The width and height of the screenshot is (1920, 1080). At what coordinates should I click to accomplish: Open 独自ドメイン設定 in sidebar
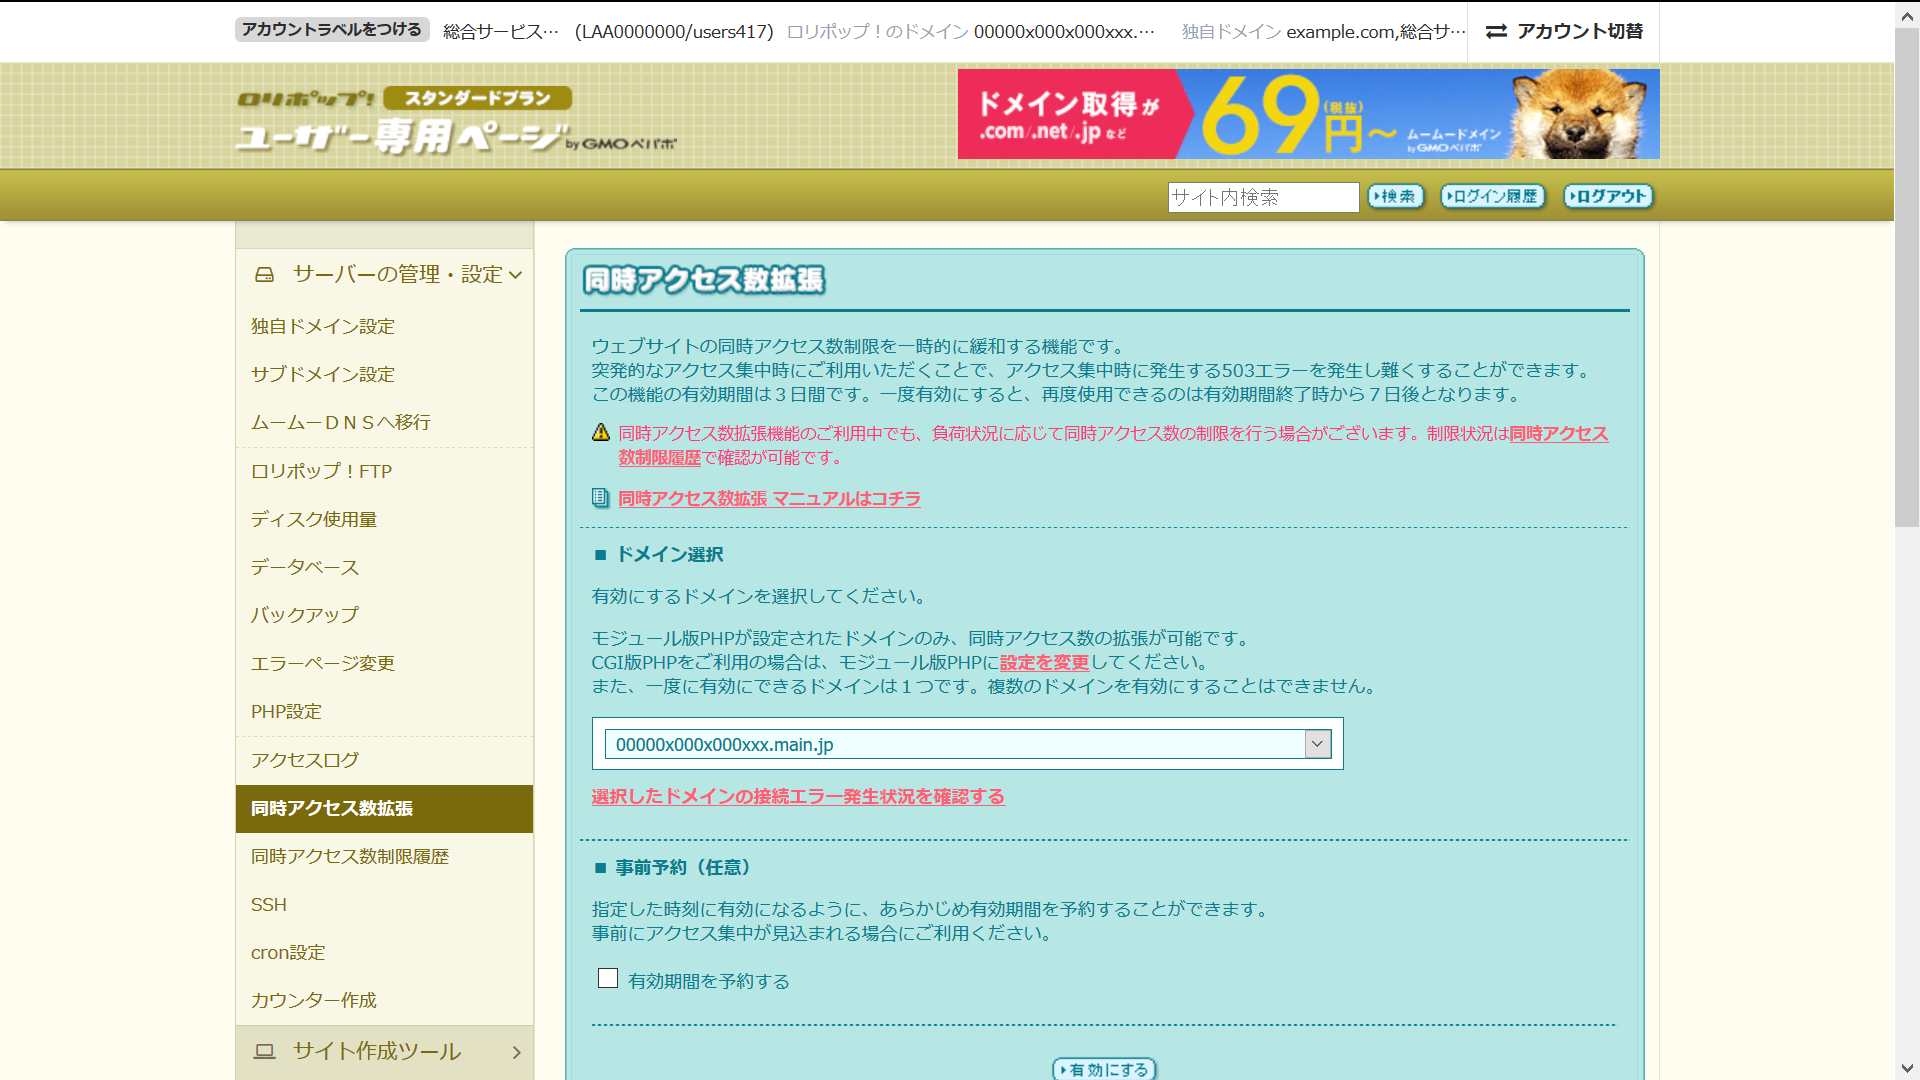[x=323, y=326]
